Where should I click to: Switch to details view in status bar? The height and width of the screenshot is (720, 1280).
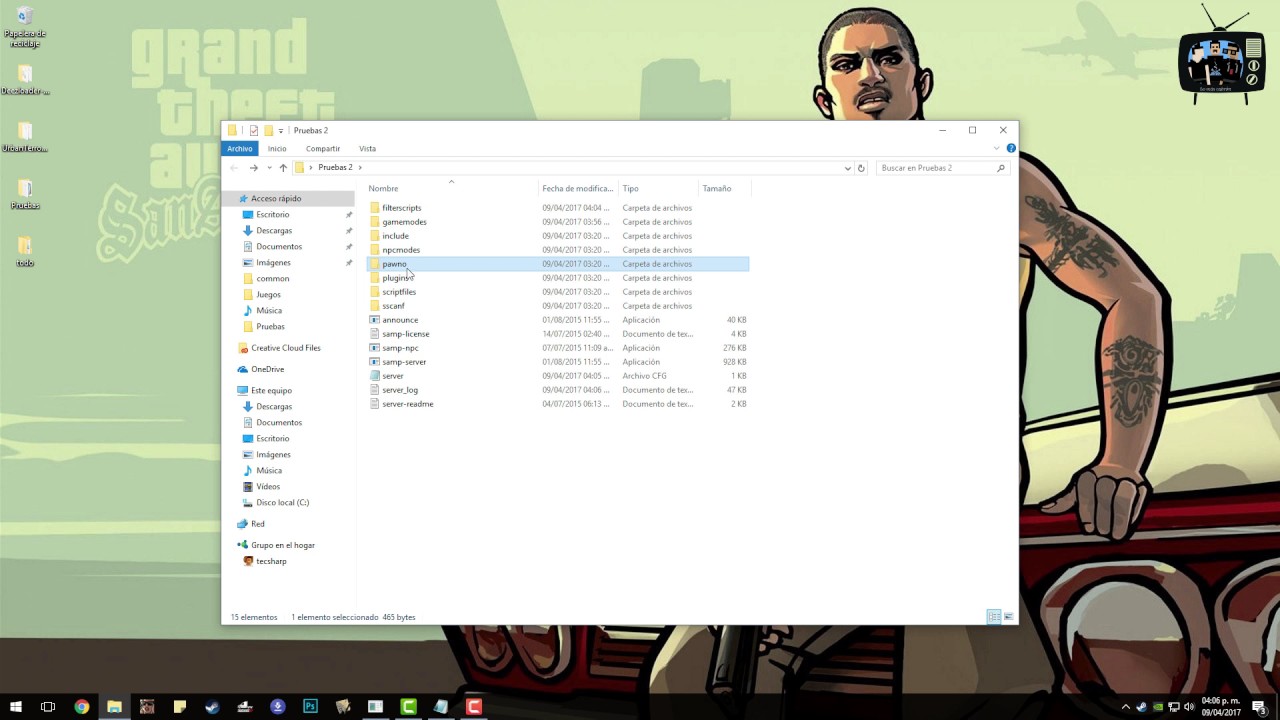click(994, 617)
